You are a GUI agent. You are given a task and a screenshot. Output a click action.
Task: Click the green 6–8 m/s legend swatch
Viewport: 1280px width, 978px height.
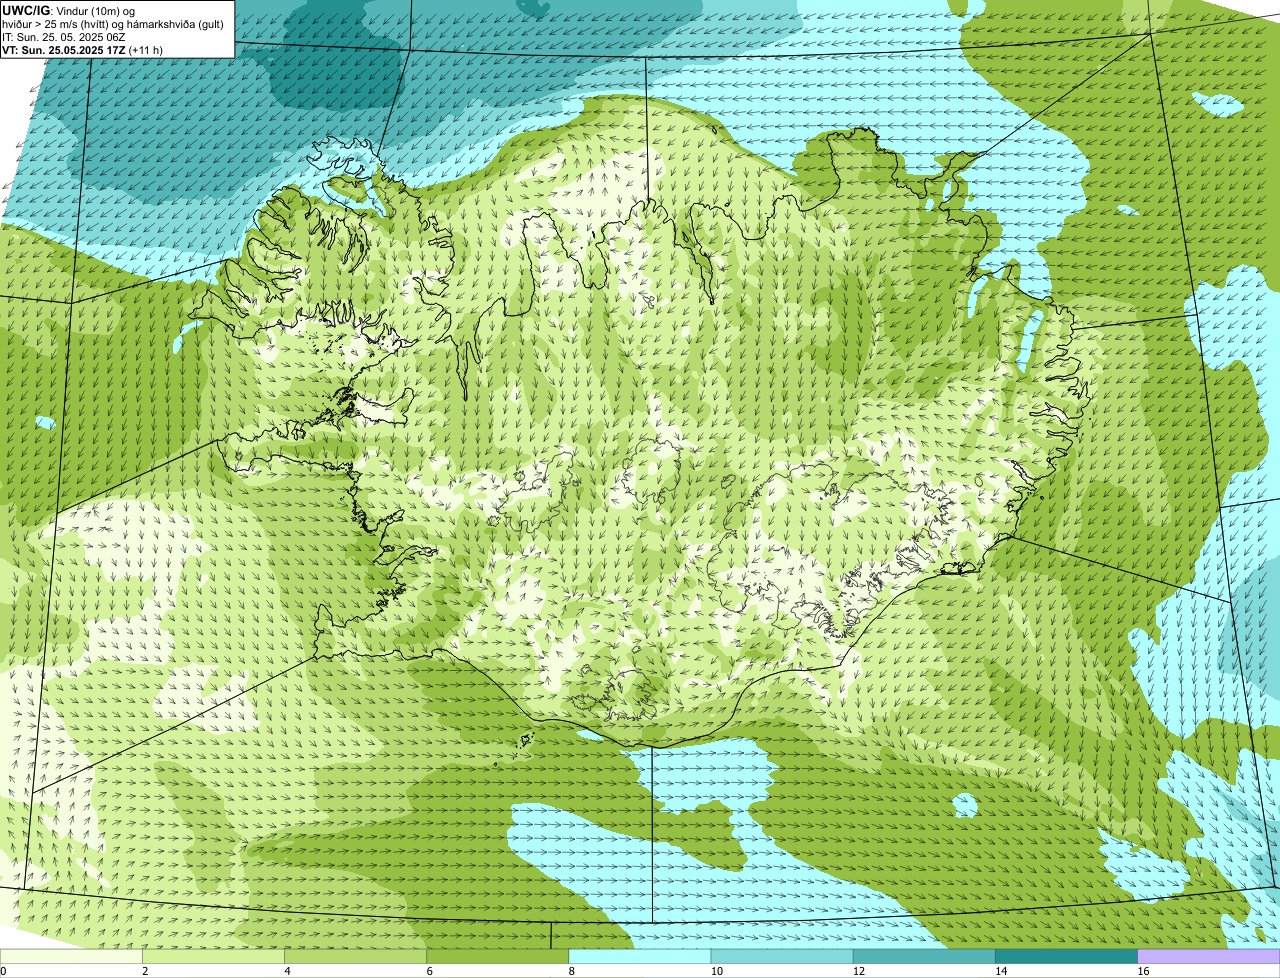click(498, 957)
